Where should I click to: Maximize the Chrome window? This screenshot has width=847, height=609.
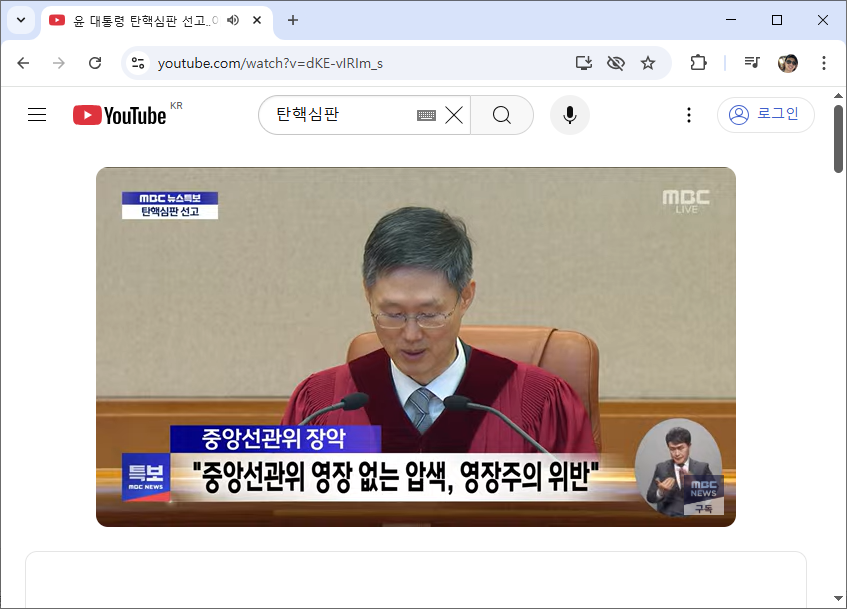coord(777,20)
